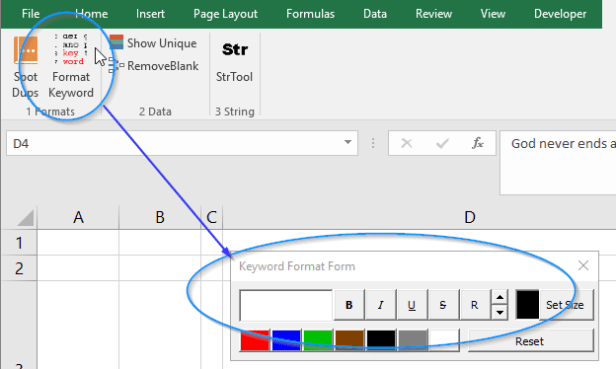Switch to the Developer tab
This screenshot has width=616, height=369.
click(560, 14)
